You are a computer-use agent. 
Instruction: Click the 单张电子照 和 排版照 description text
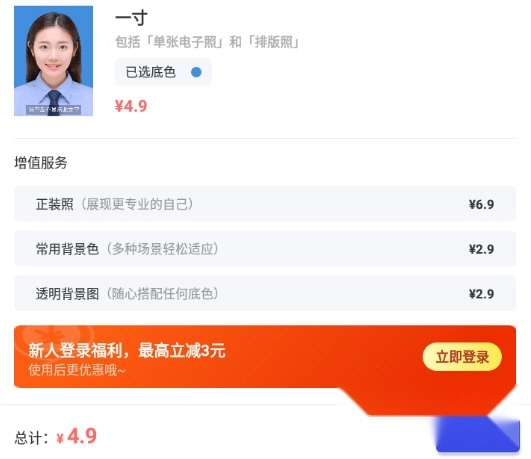click(207, 42)
